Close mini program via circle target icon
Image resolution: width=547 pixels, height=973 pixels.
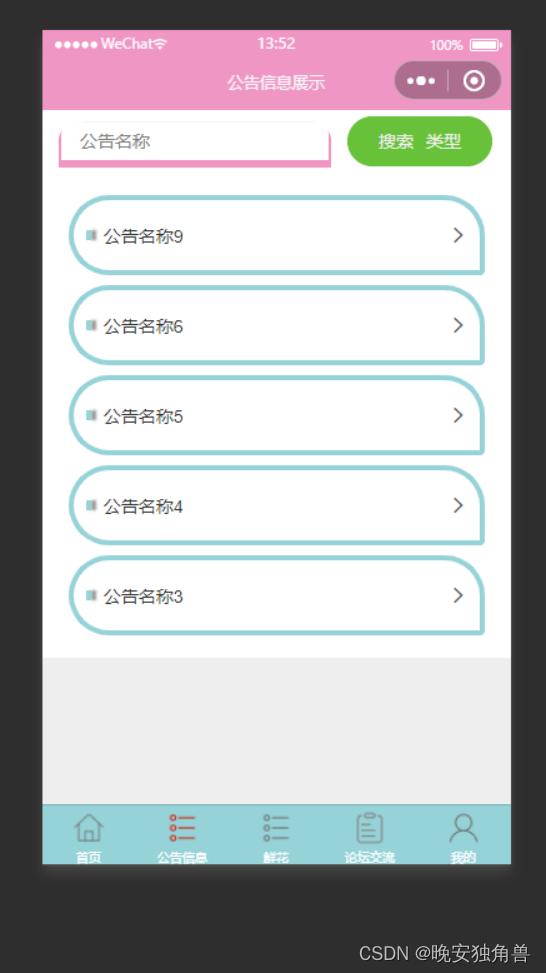[474, 81]
